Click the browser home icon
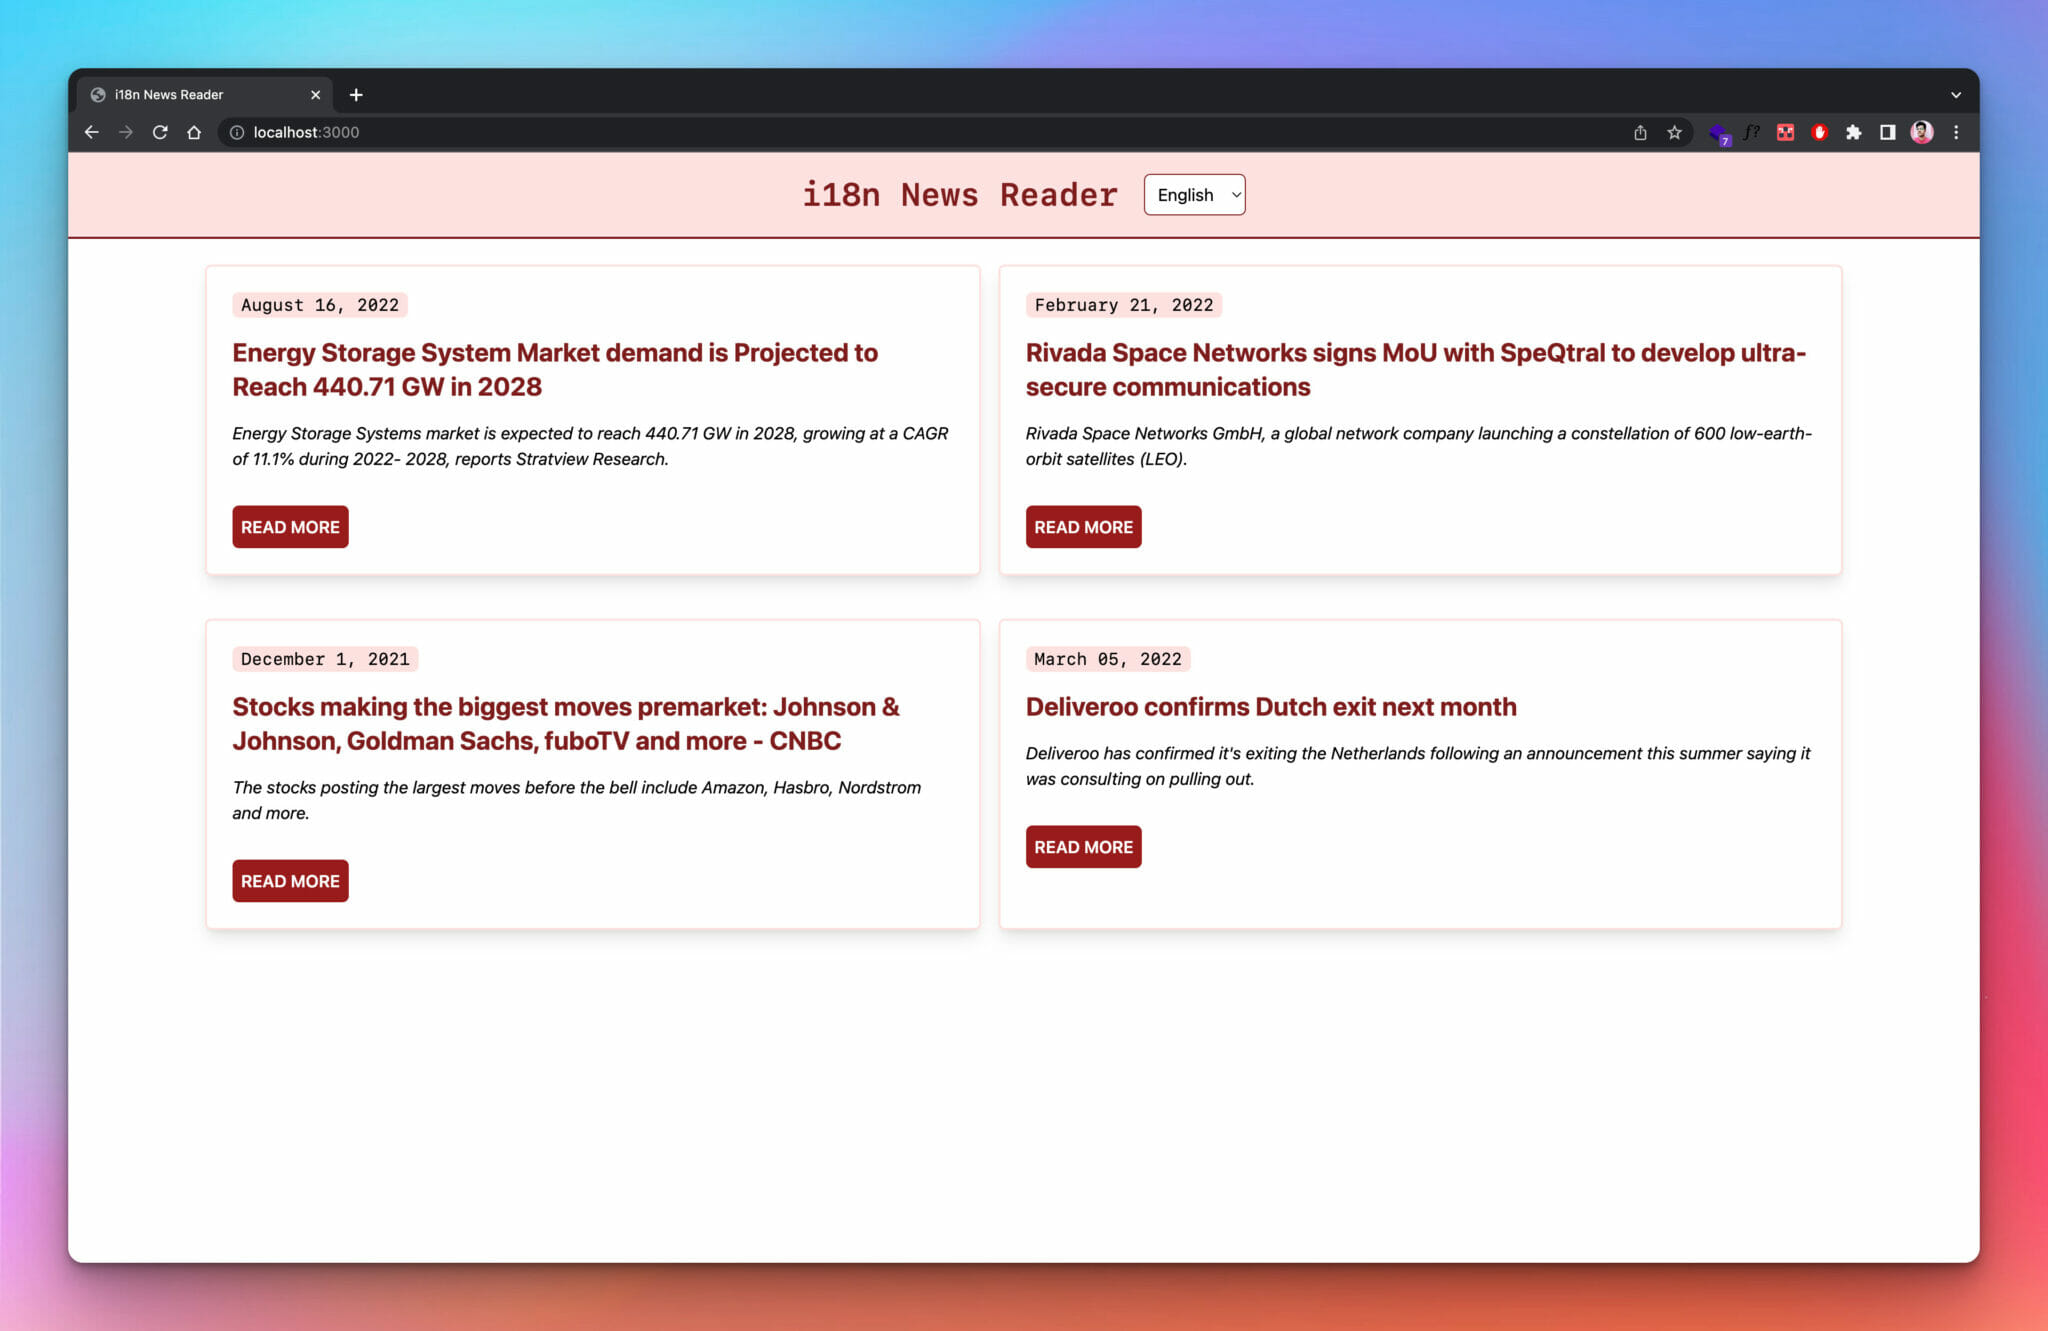This screenshot has height=1331, width=2048. [x=194, y=132]
